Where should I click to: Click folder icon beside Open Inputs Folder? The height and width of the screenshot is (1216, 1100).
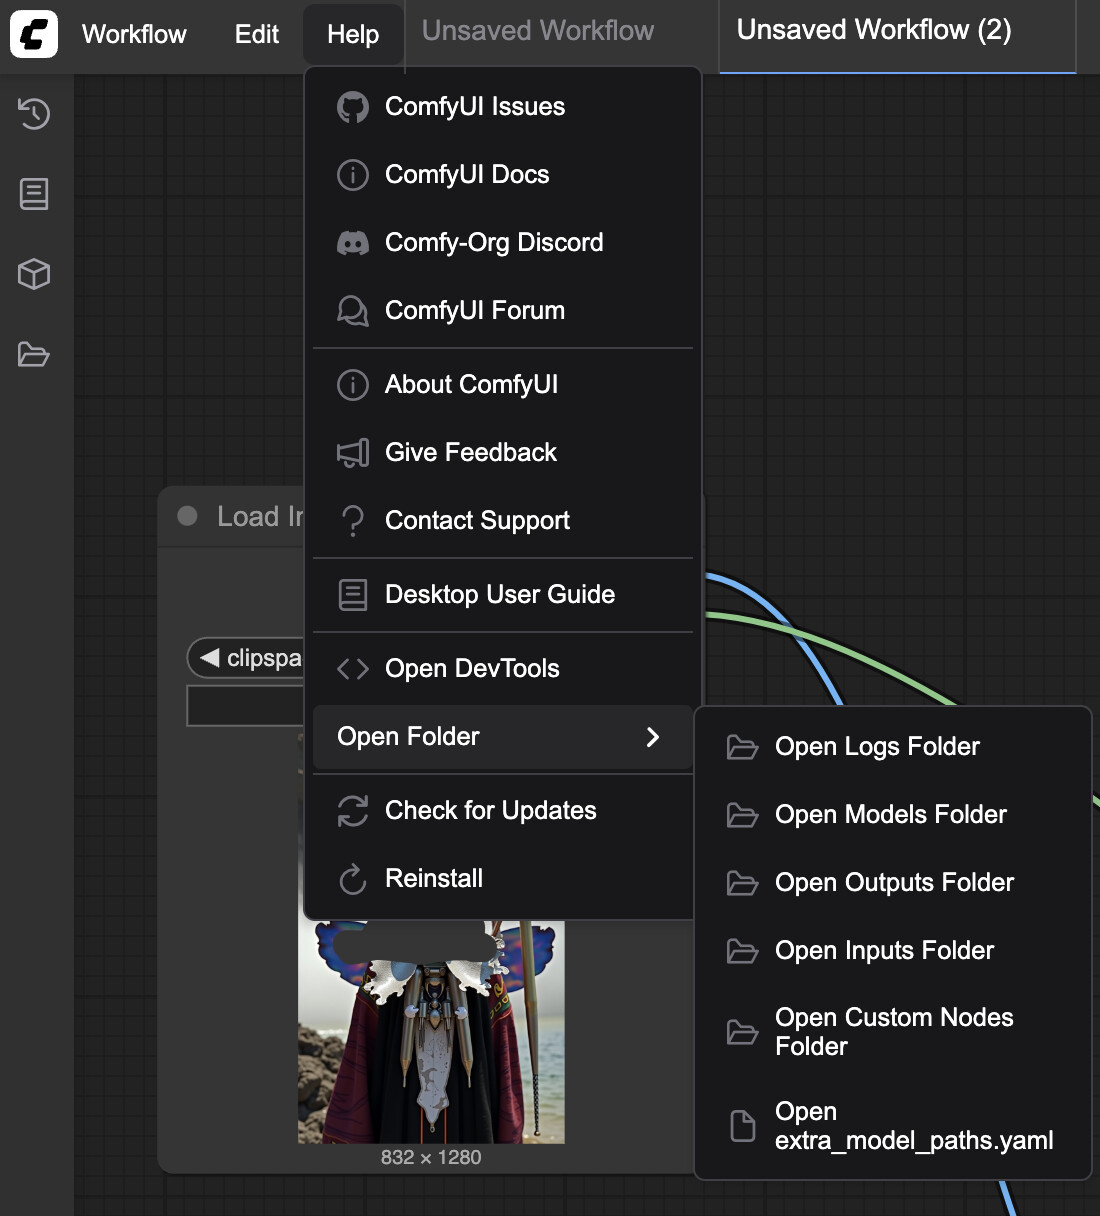pyautogui.click(x=742, y=951)
